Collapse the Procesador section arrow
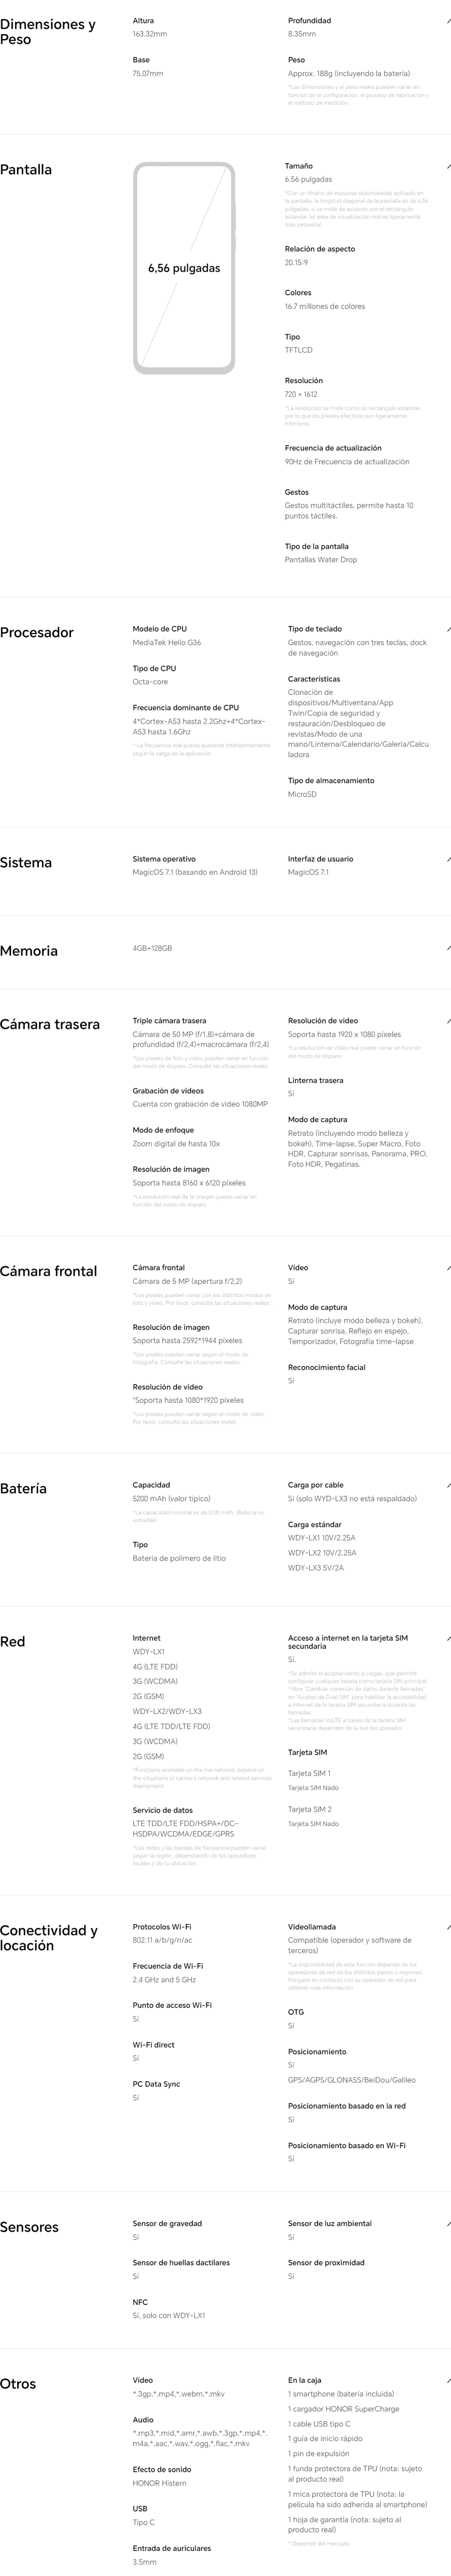 [x=447, y=629]
